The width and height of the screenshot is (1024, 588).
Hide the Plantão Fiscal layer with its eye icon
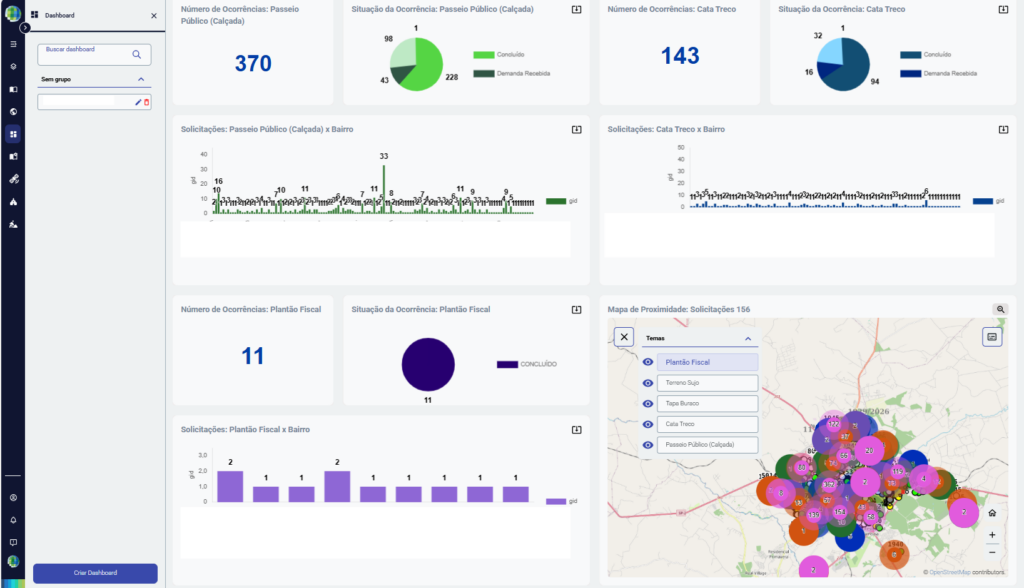pyautogui.click(x=648, y=362)
